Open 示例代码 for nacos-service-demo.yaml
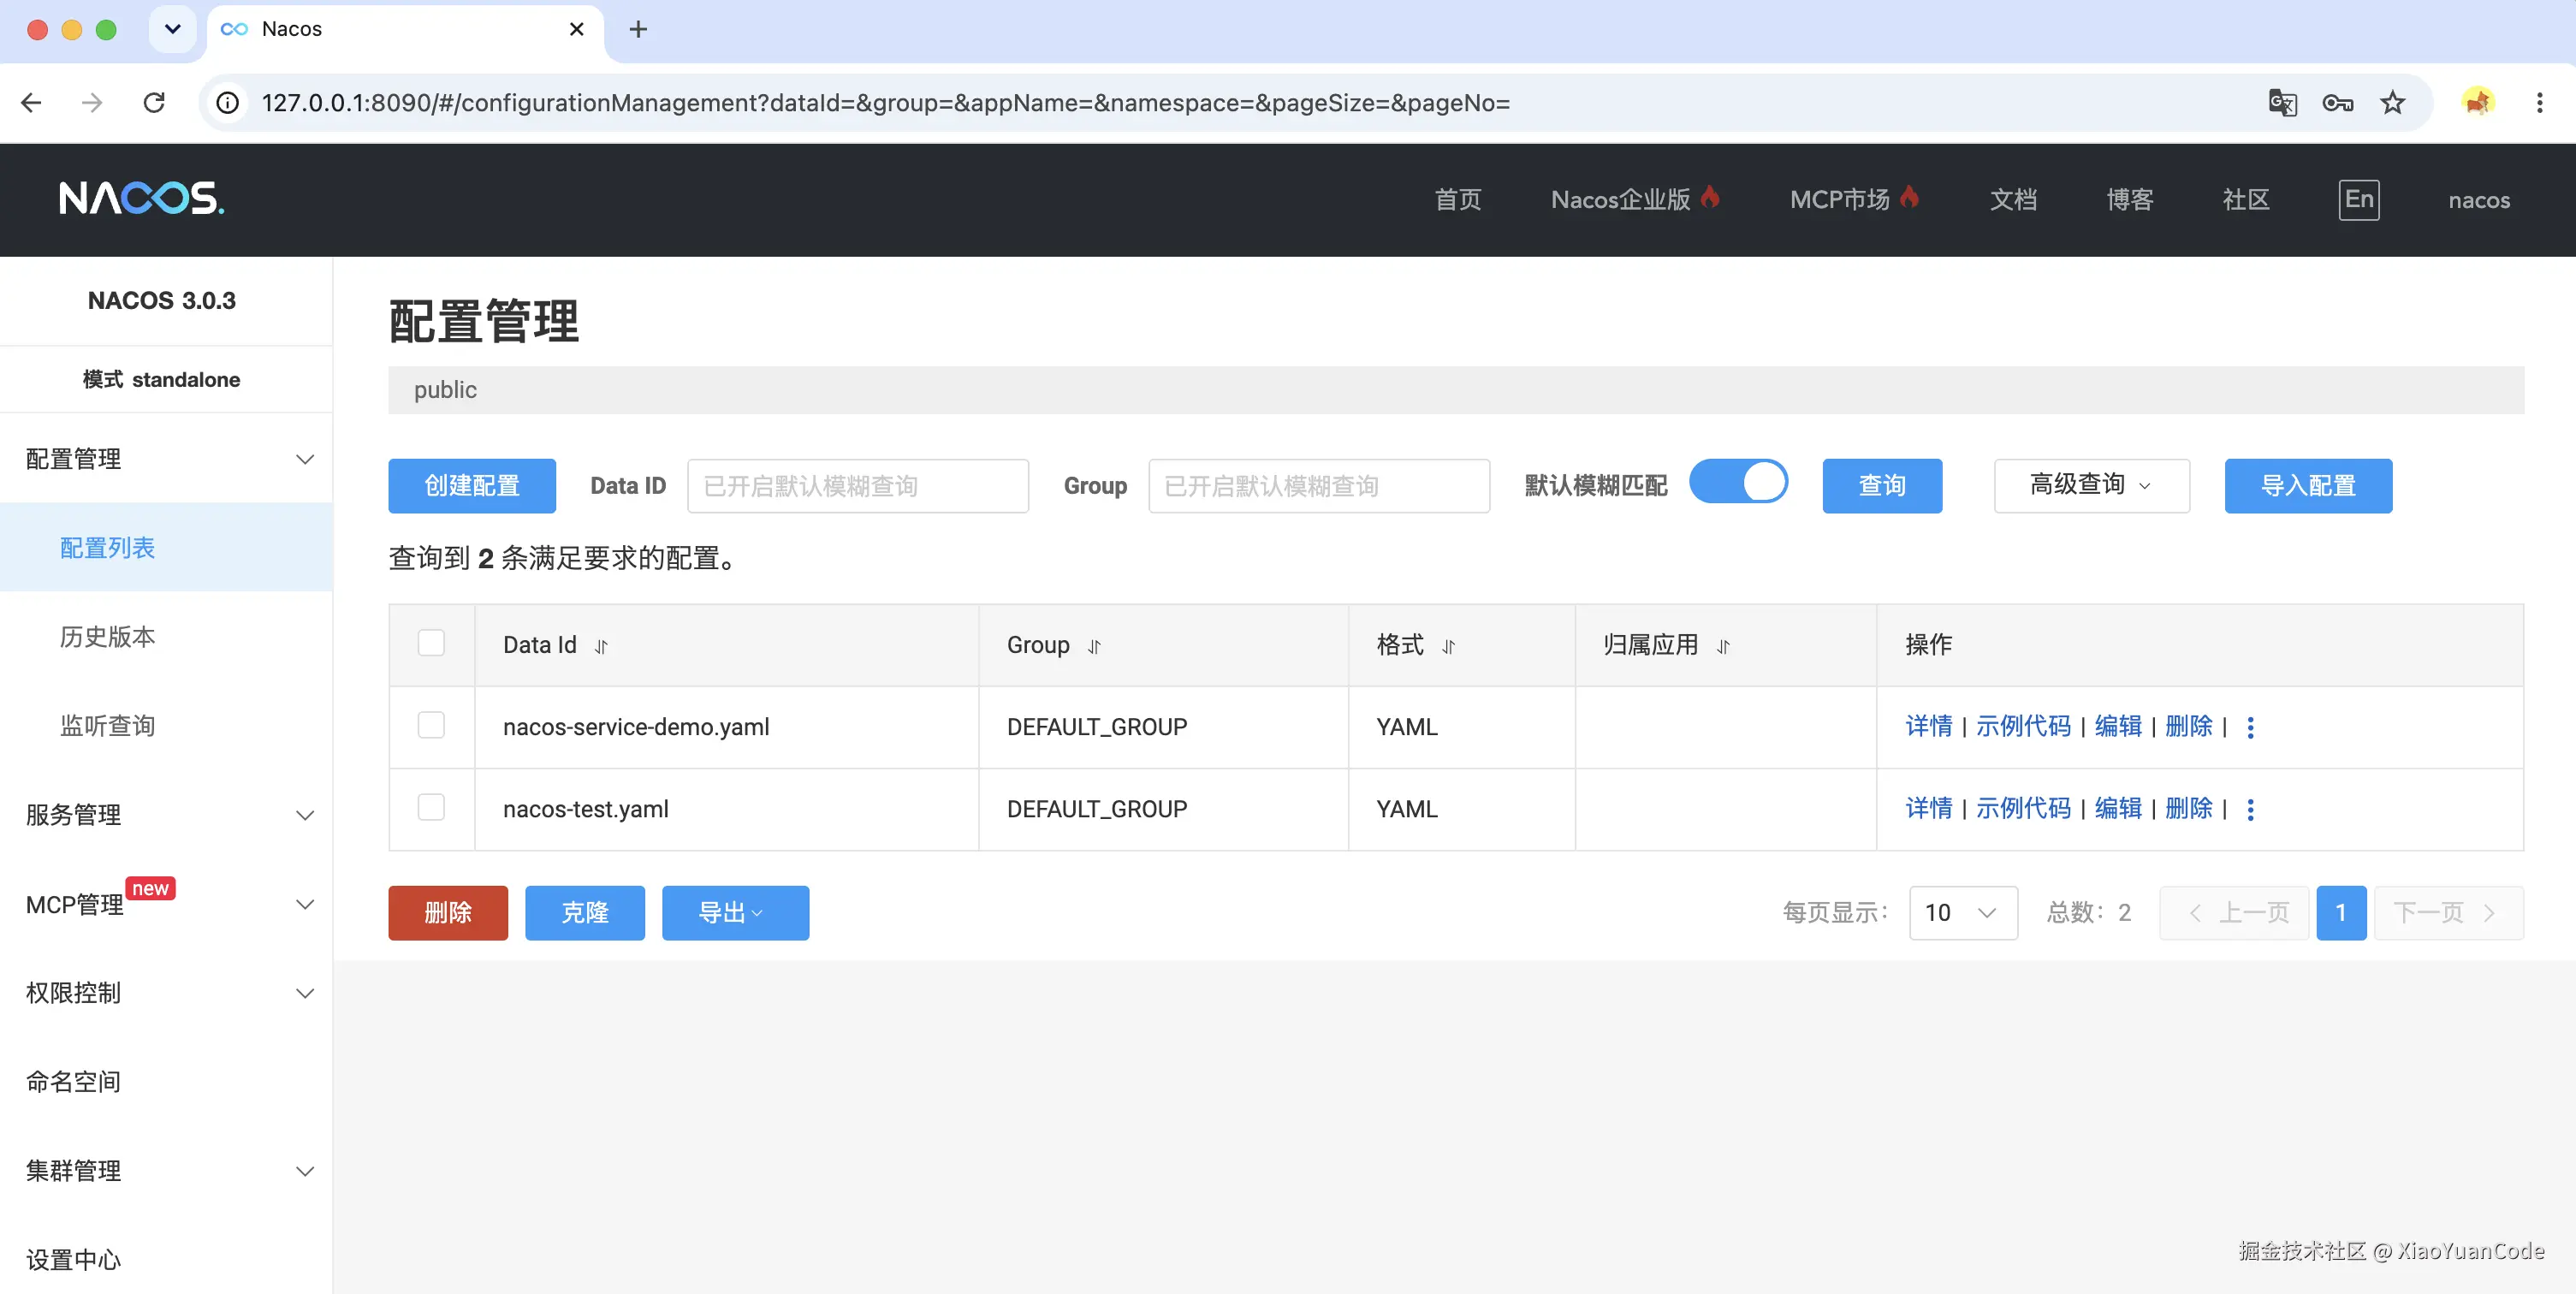The height and width of the screenshot is (1294, 2576). pyautogui.click(x=2023, y=727)
